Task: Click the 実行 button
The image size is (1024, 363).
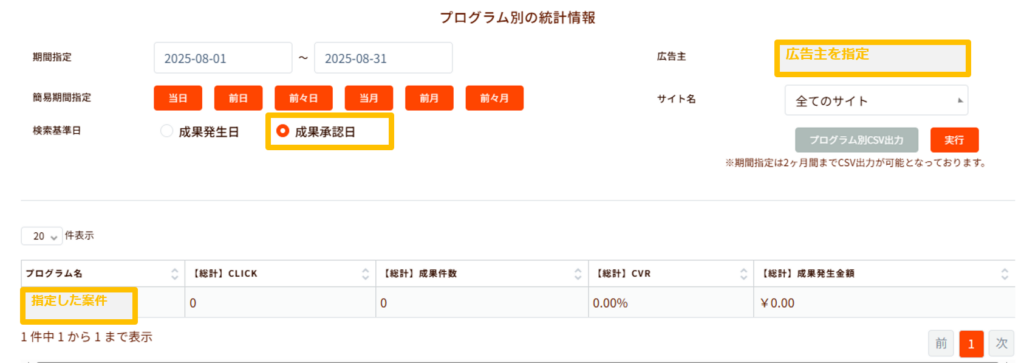Action: 954,140
